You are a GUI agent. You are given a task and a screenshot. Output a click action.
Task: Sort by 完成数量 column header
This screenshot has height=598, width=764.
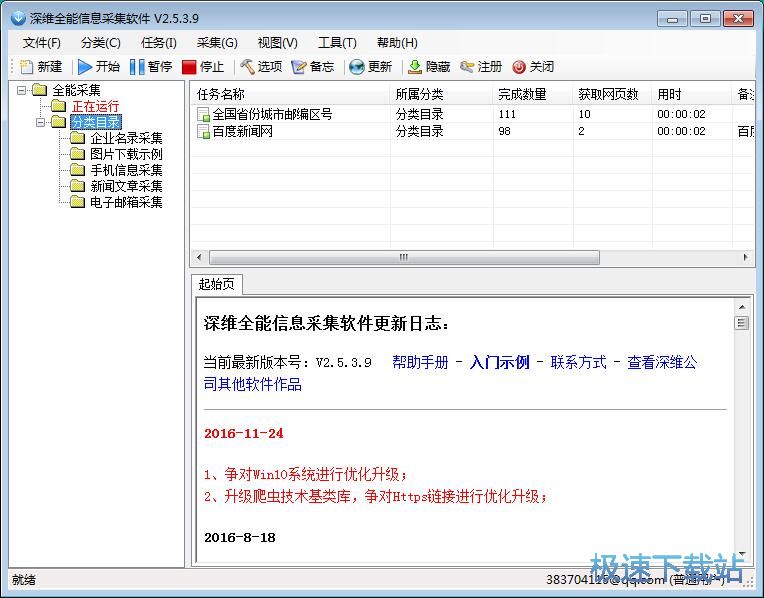[533, 94]
